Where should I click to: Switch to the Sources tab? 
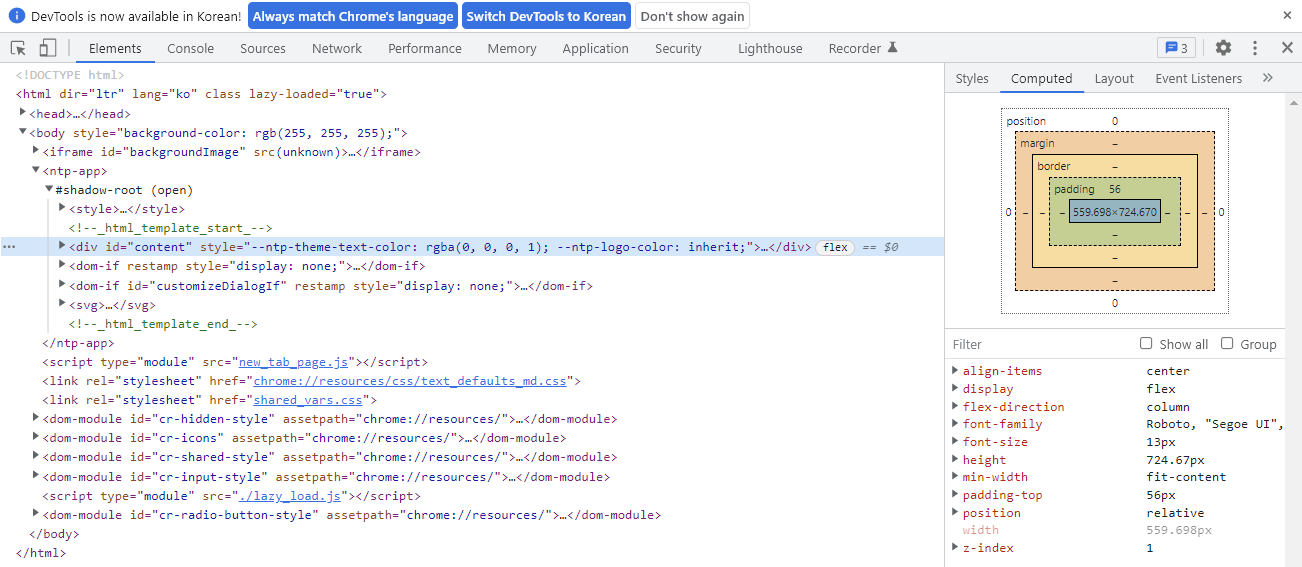263,48
